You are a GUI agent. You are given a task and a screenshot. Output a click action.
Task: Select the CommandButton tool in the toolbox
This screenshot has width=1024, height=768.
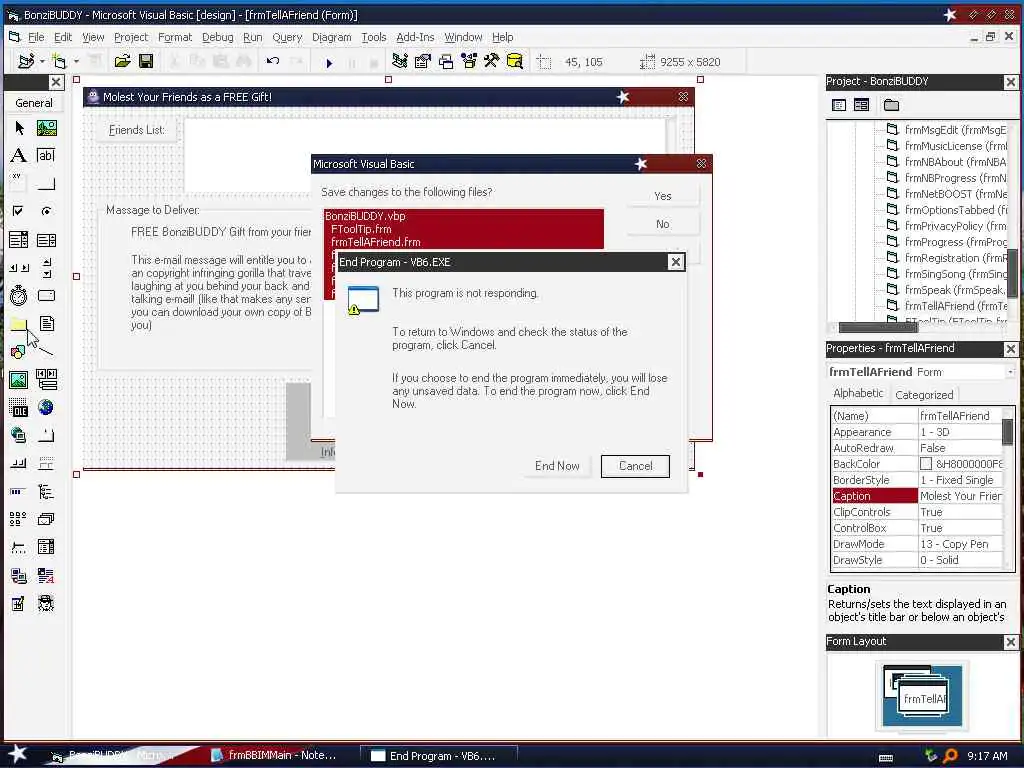point(46,184)
